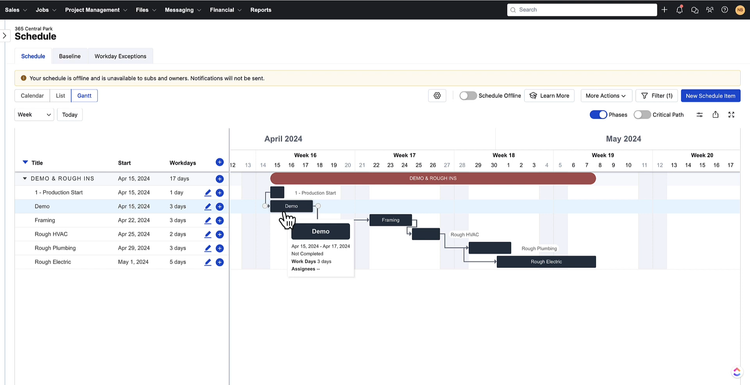Click the search input field
The image size is (750, 385).
tap(582, 10)
